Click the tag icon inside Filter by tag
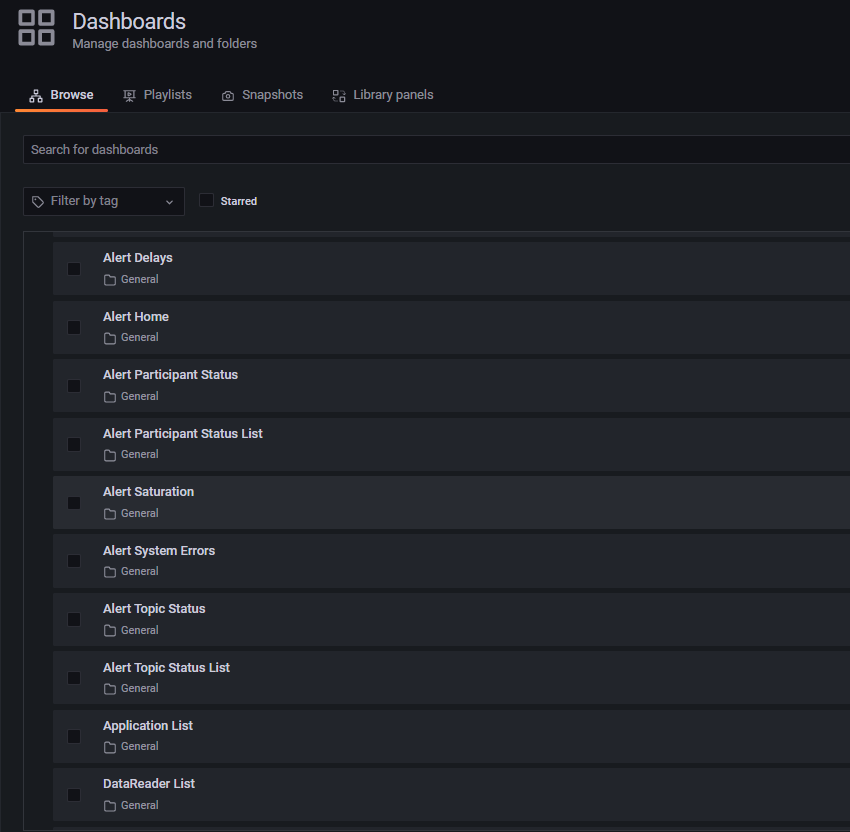850x832 pixels. click(37, 201)
